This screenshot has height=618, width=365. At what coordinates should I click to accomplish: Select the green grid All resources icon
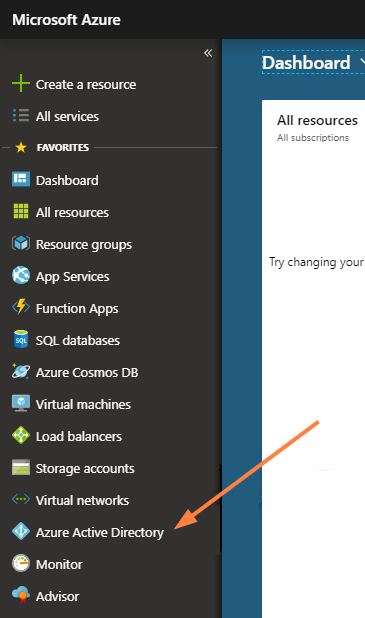coord(21,211)
